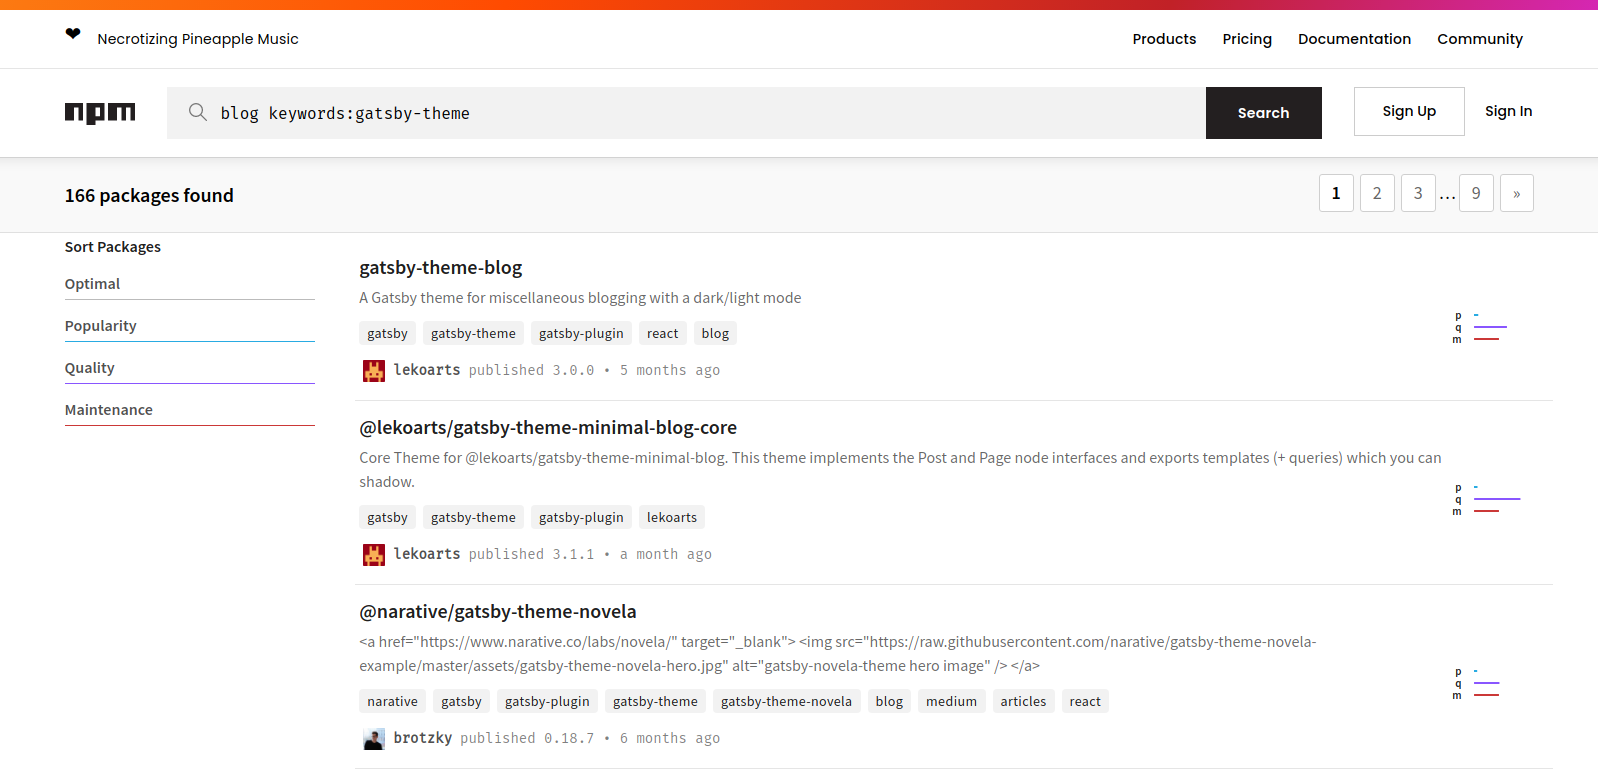This screenshot has width=1598, height=784.
Task: Sort packages by Popularity
Action: [x=190, y=326]
